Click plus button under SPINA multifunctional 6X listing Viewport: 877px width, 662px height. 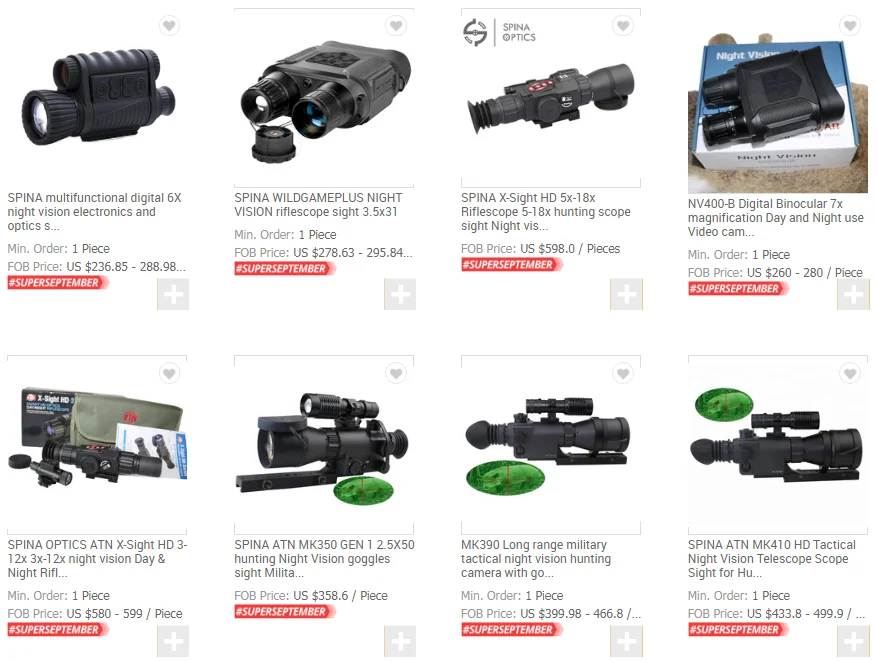(173, 294)
